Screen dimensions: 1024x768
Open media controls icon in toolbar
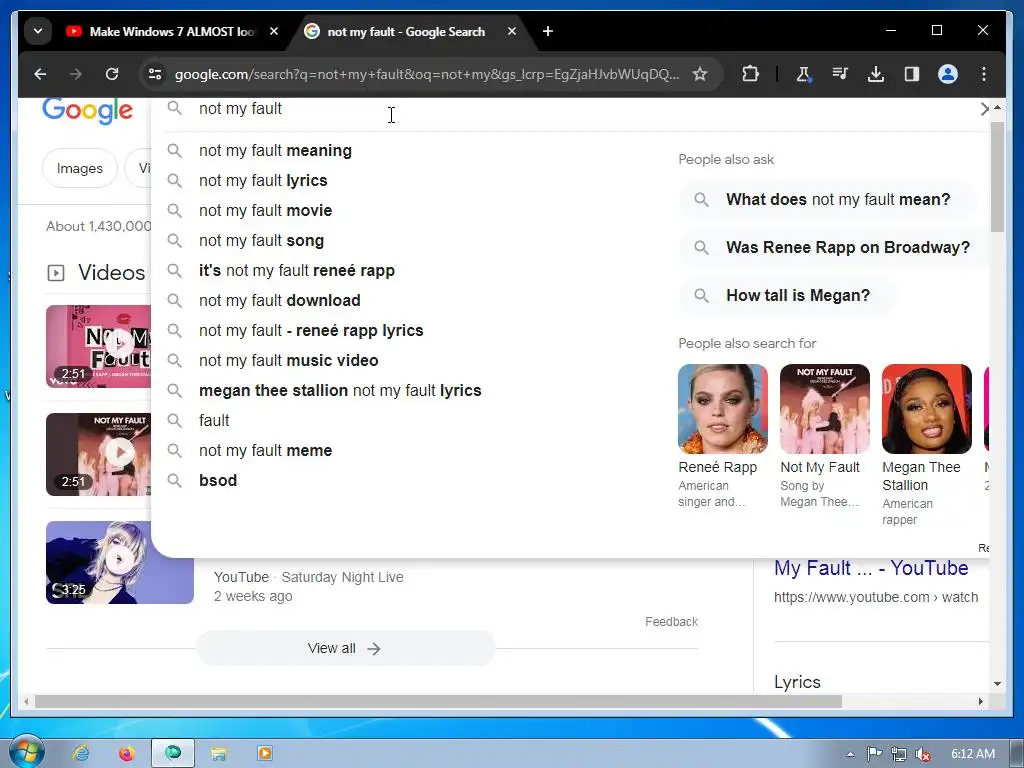click(840, 74)
